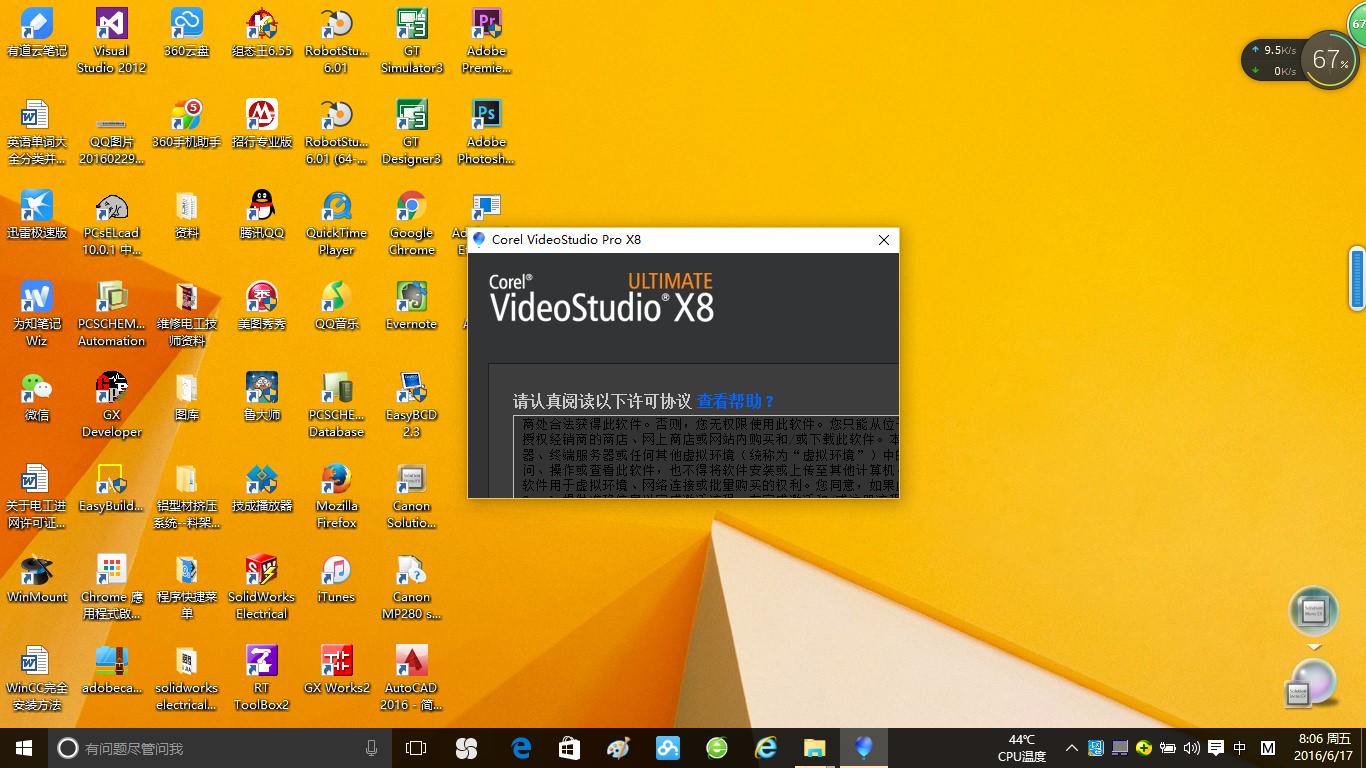The width and height of the screenshot is (1366, 768).
Task: Toggle the 中 input method indicator
Action: coord(1240,747)
